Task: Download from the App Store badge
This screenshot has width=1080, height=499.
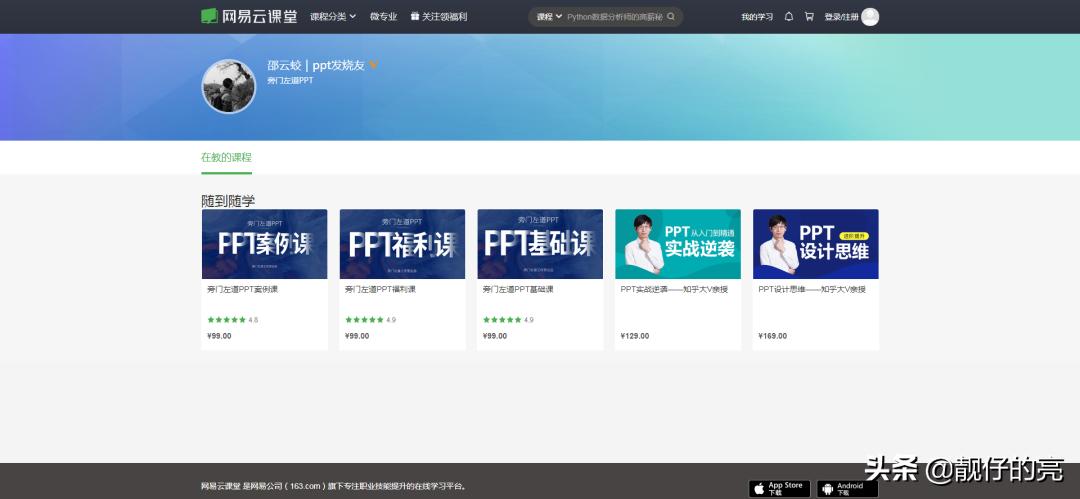Action: point(779,489)
